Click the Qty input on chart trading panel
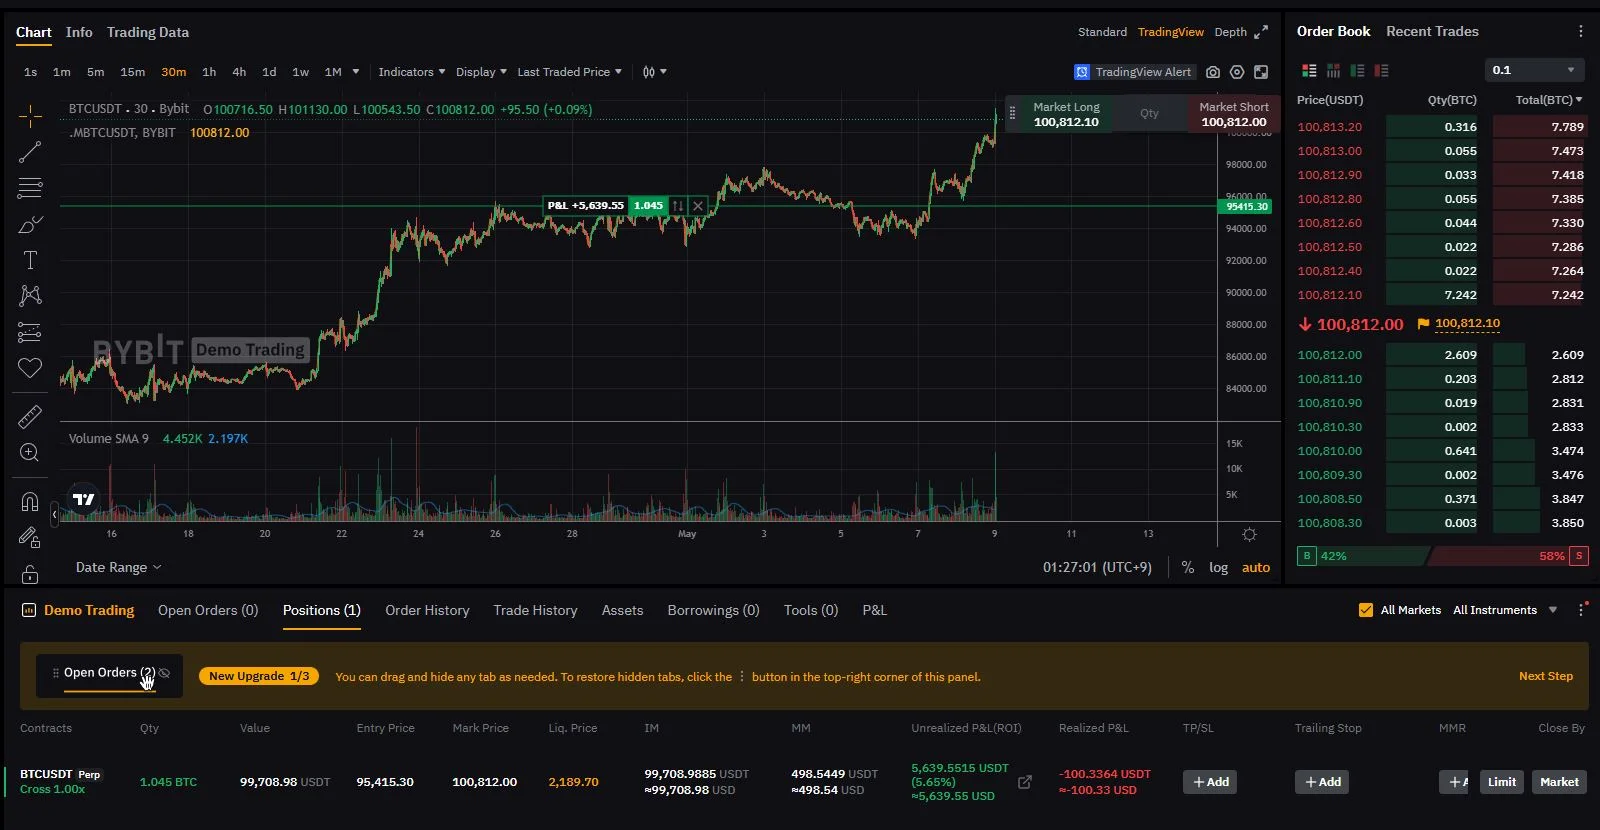The width and height of the screenshot is (1600, 830). 1149,114
